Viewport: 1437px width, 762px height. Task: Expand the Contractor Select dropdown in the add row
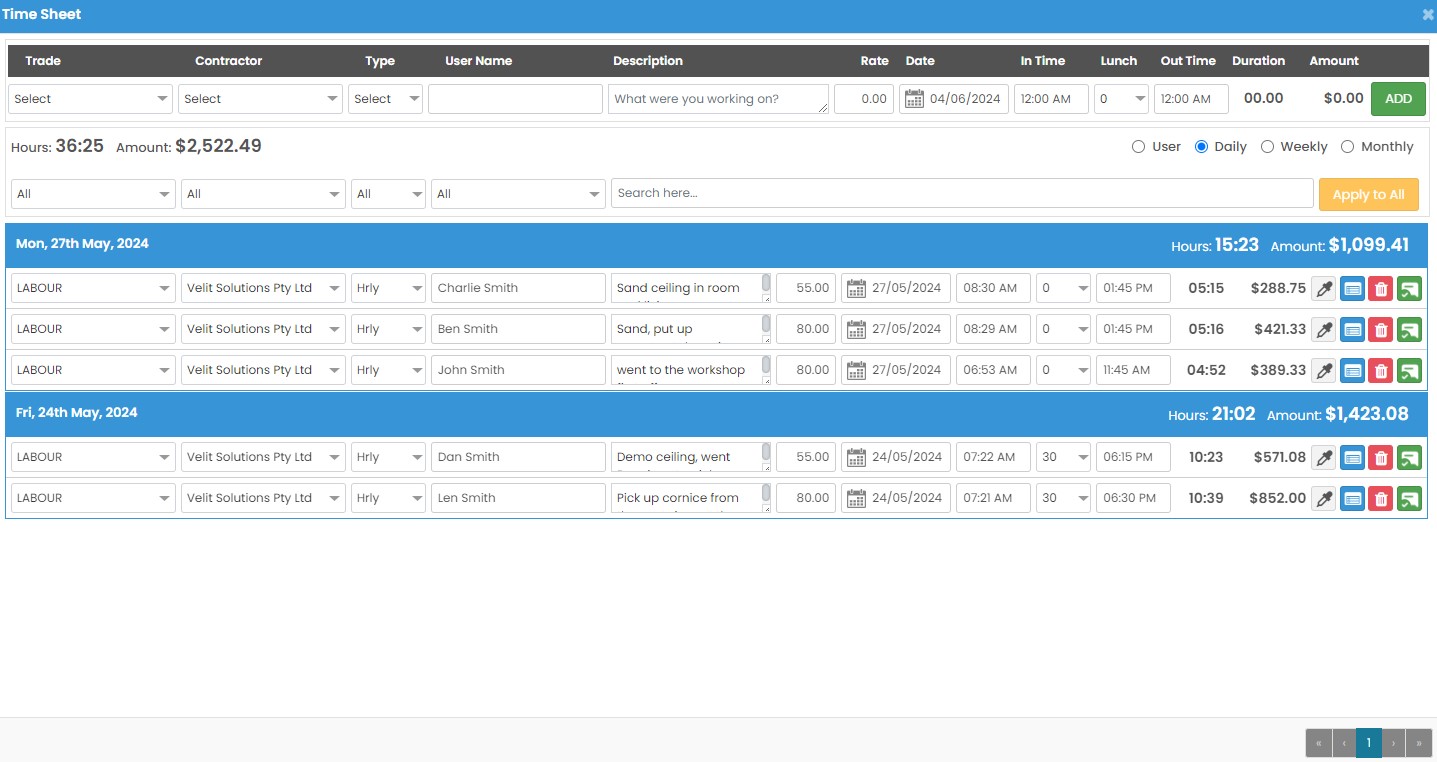(x=260, y=99)
